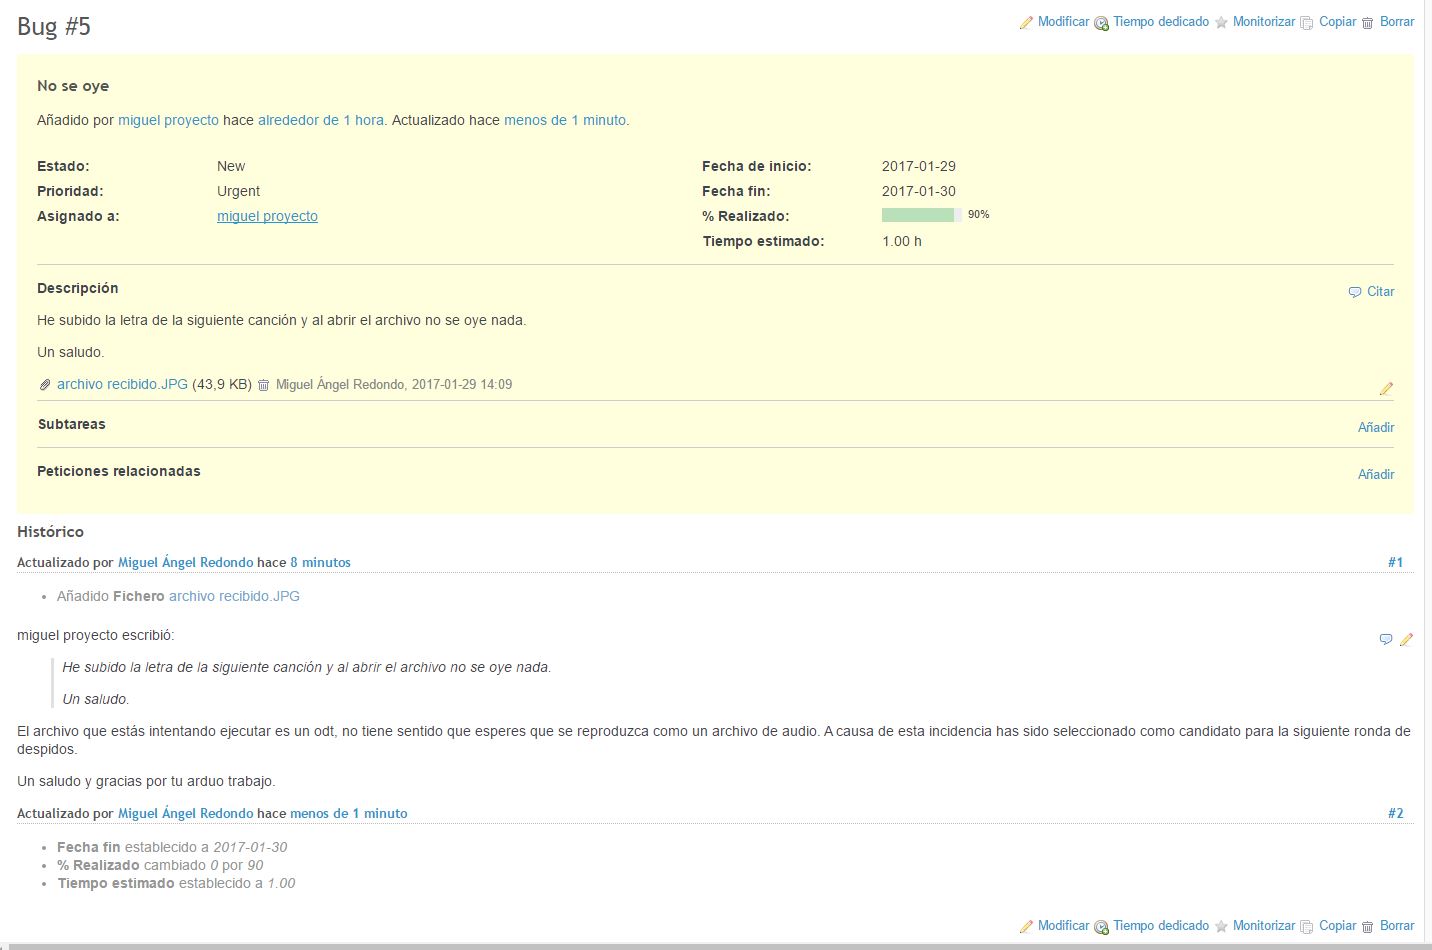1432x950 pixels.
Task: Open the assignee link miguel proyecto under Asignado a
Action: click(267, 216)
